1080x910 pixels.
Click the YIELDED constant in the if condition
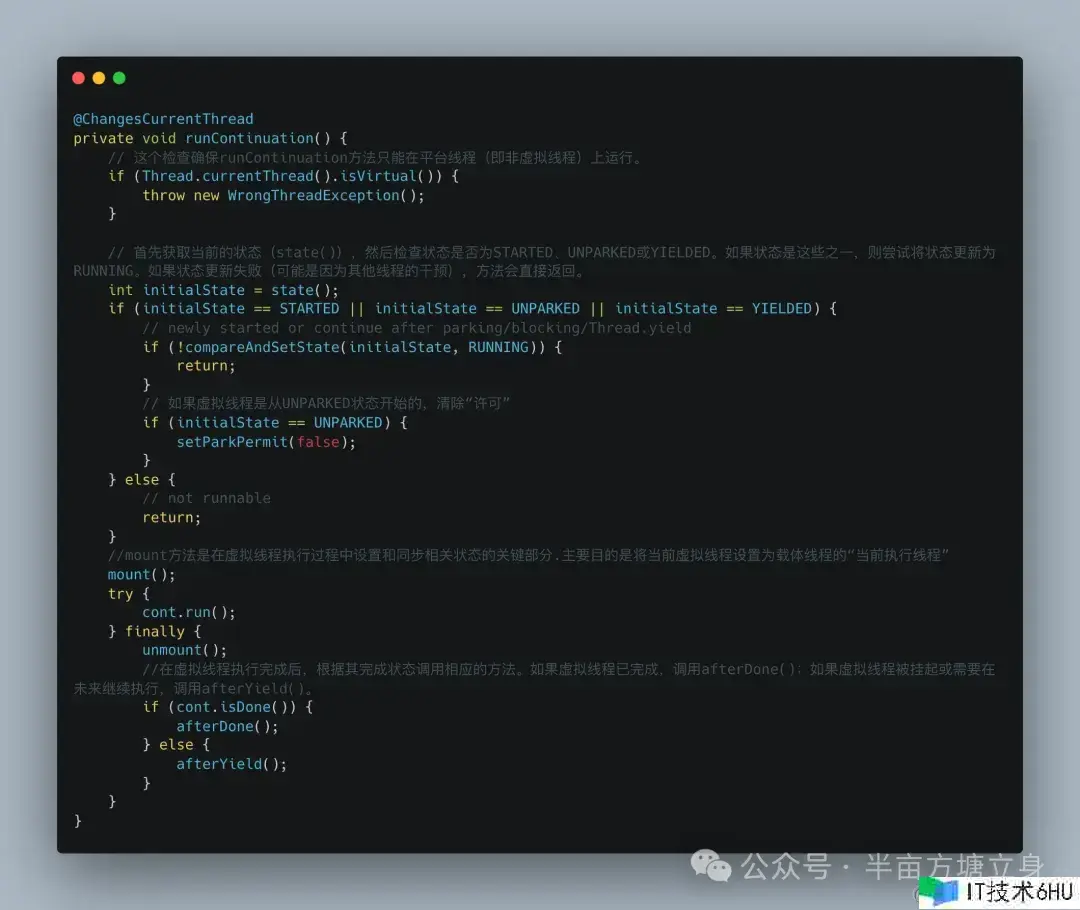782,309
